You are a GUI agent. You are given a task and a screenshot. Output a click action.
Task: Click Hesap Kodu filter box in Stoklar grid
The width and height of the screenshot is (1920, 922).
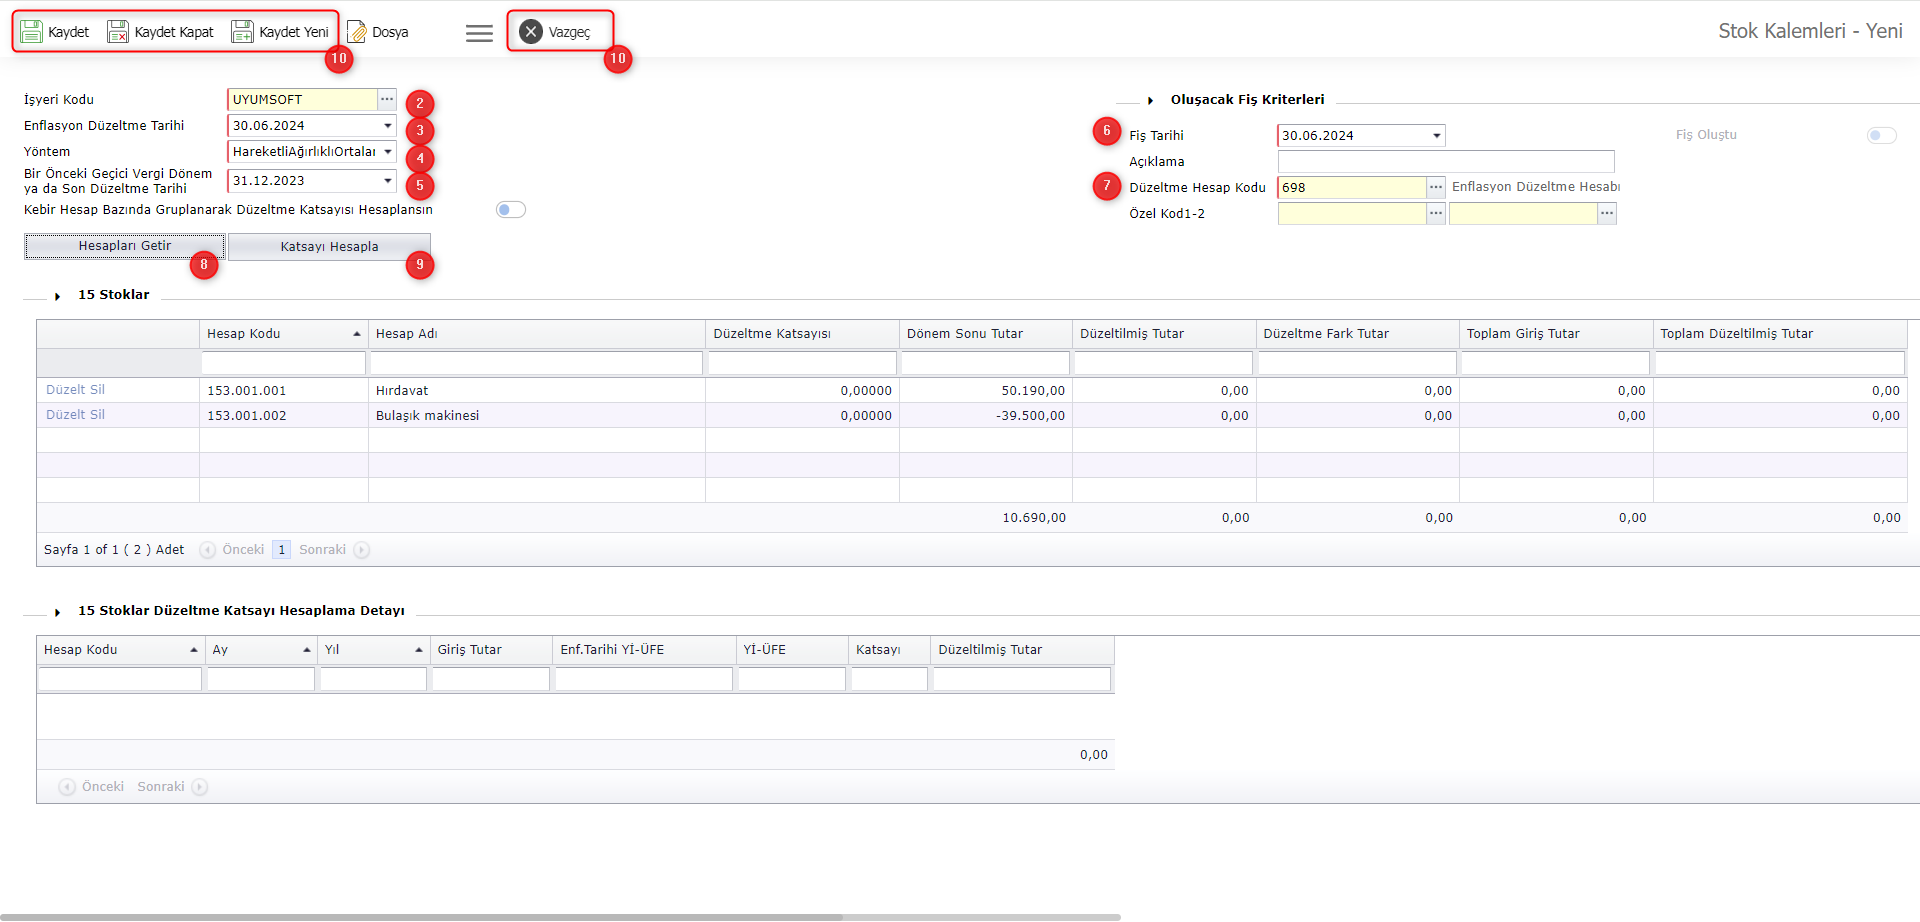click(x=284, y=363)
